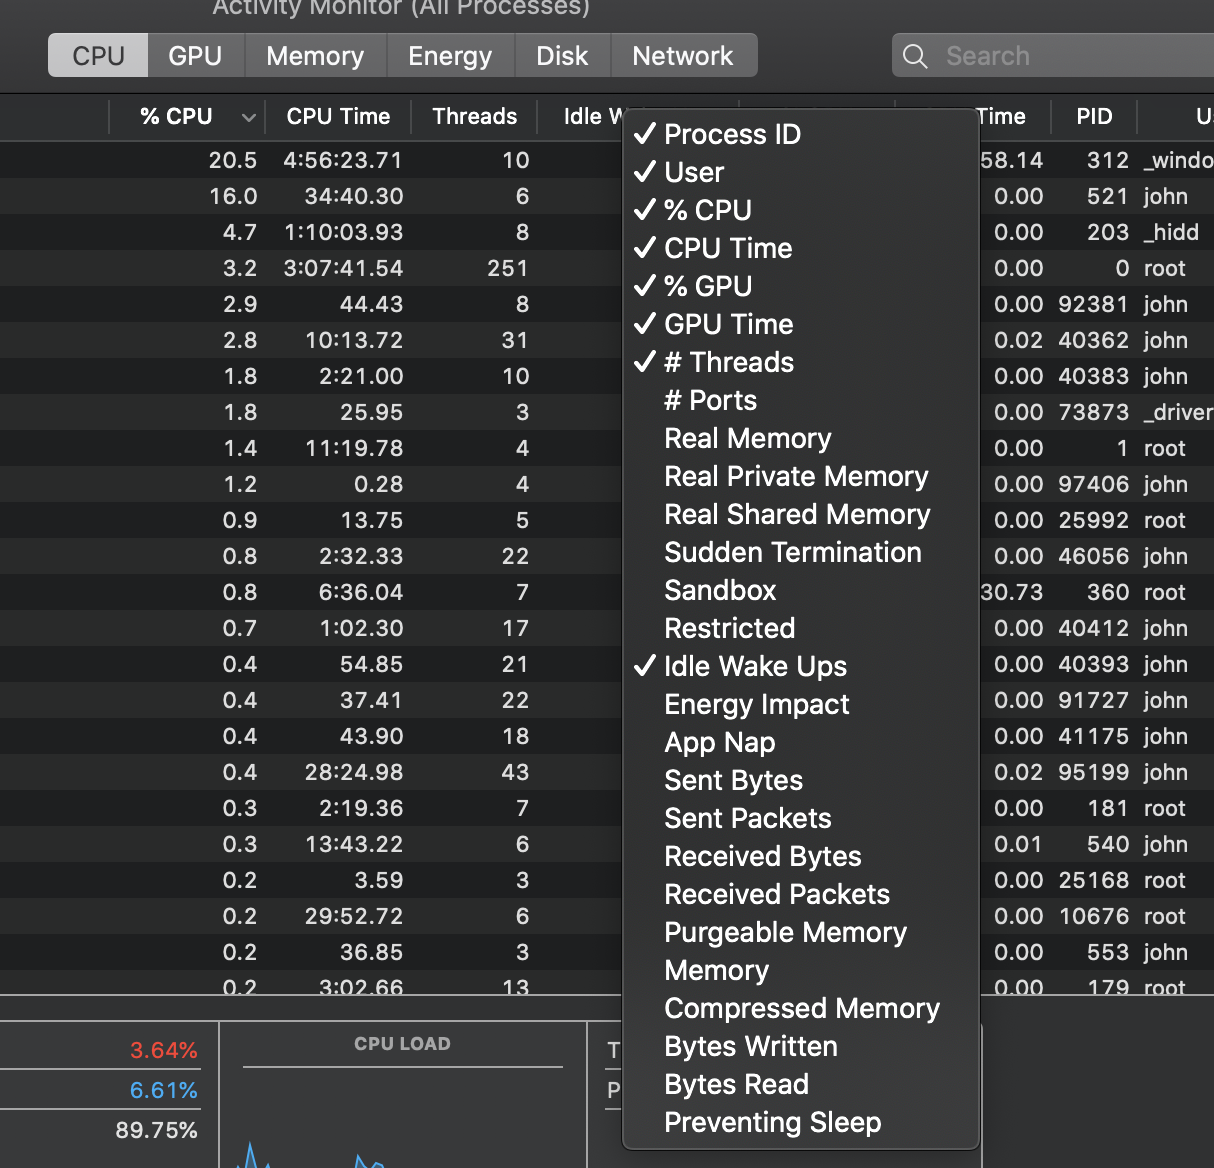Uncheck the % GPU column option
The image size is (1214, 1168).
[707, 286]
